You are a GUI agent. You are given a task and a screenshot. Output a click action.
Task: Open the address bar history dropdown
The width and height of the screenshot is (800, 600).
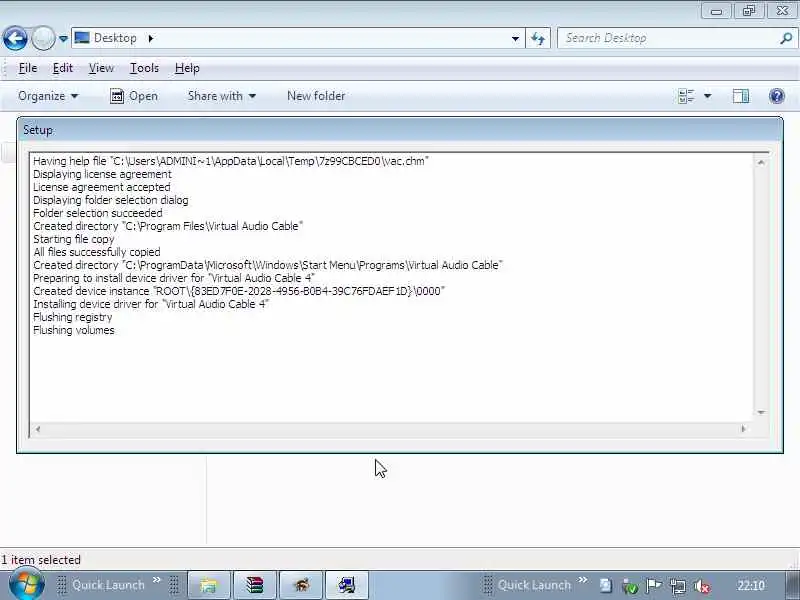(515, 38)
